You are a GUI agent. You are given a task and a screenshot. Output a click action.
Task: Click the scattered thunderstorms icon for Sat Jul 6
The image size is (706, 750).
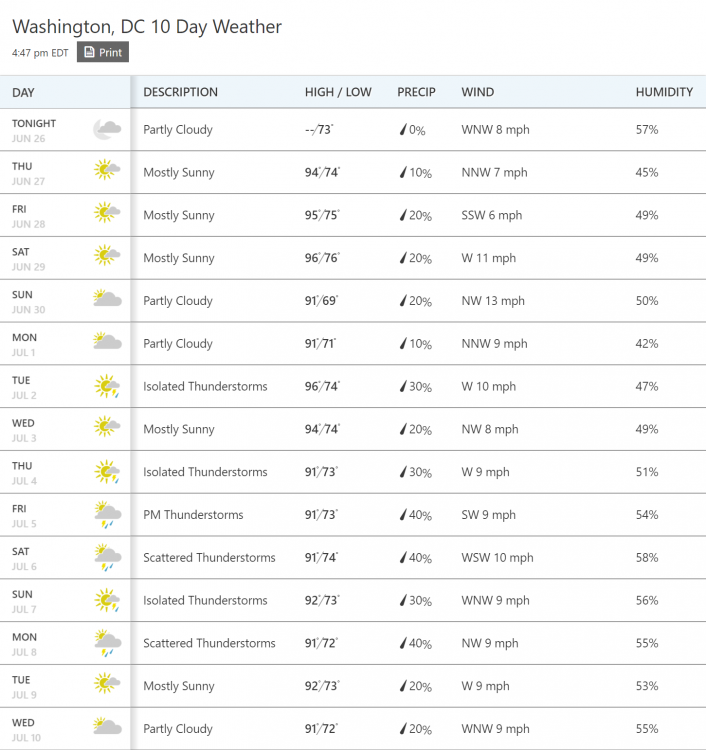[107, 557]
